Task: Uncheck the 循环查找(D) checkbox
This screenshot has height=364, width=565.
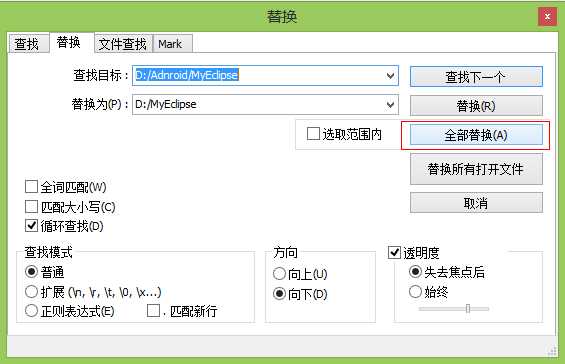Action: click(31, 226)
